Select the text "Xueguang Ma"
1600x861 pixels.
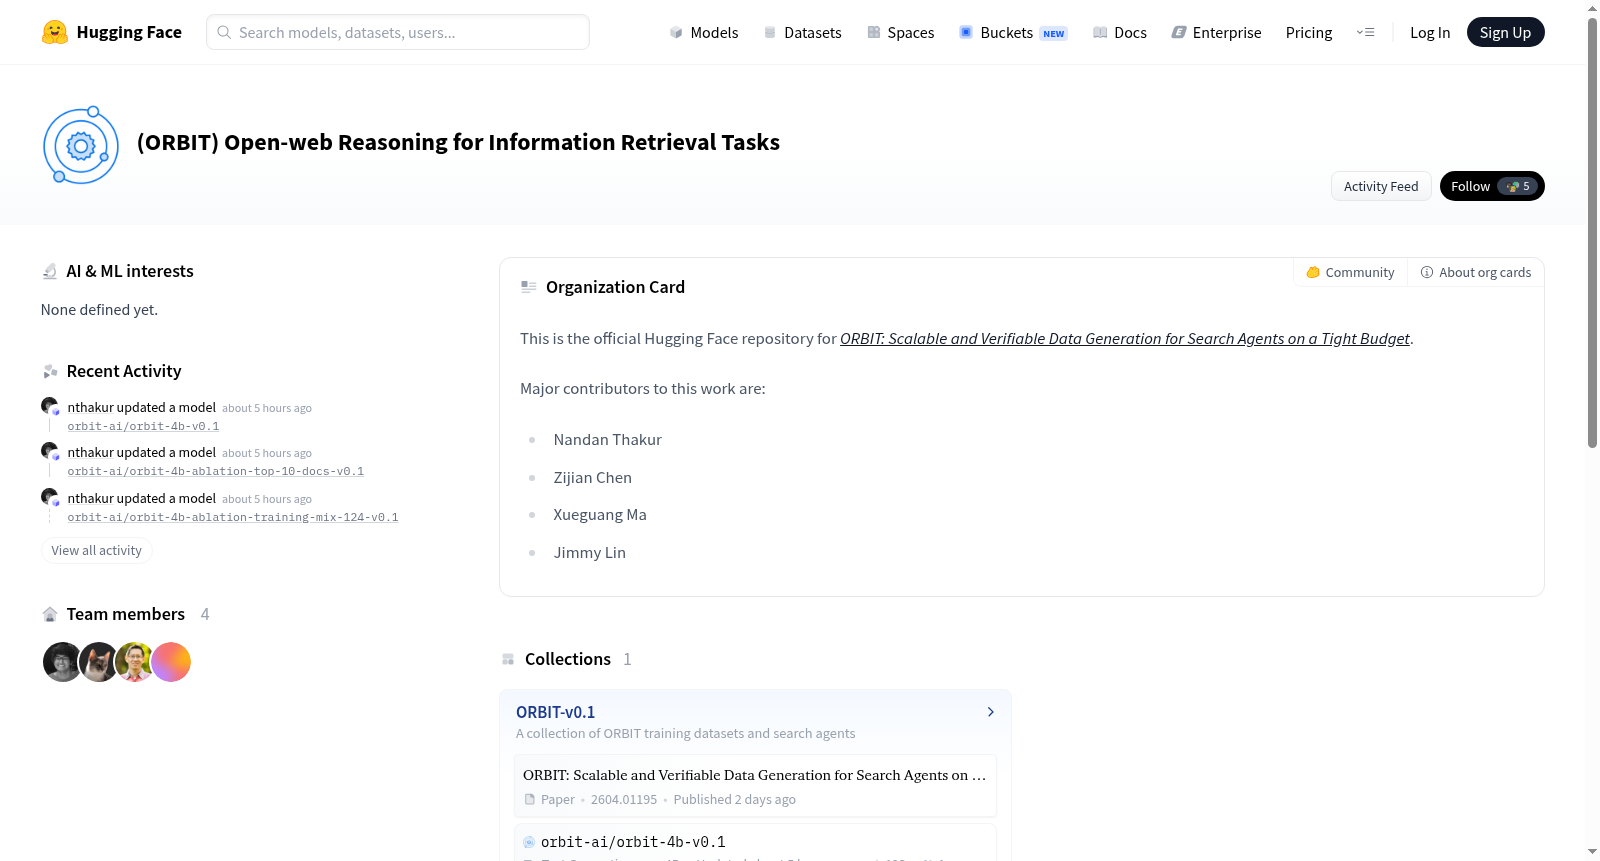click(x=600, y=515)
